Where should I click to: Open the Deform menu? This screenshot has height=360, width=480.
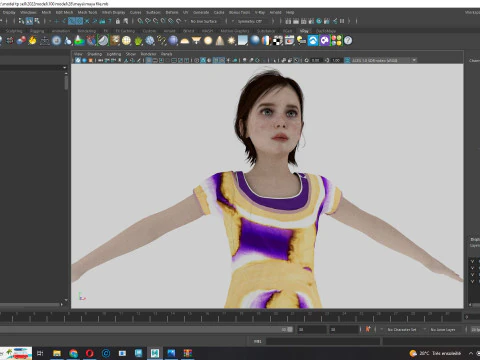point(172,12)
